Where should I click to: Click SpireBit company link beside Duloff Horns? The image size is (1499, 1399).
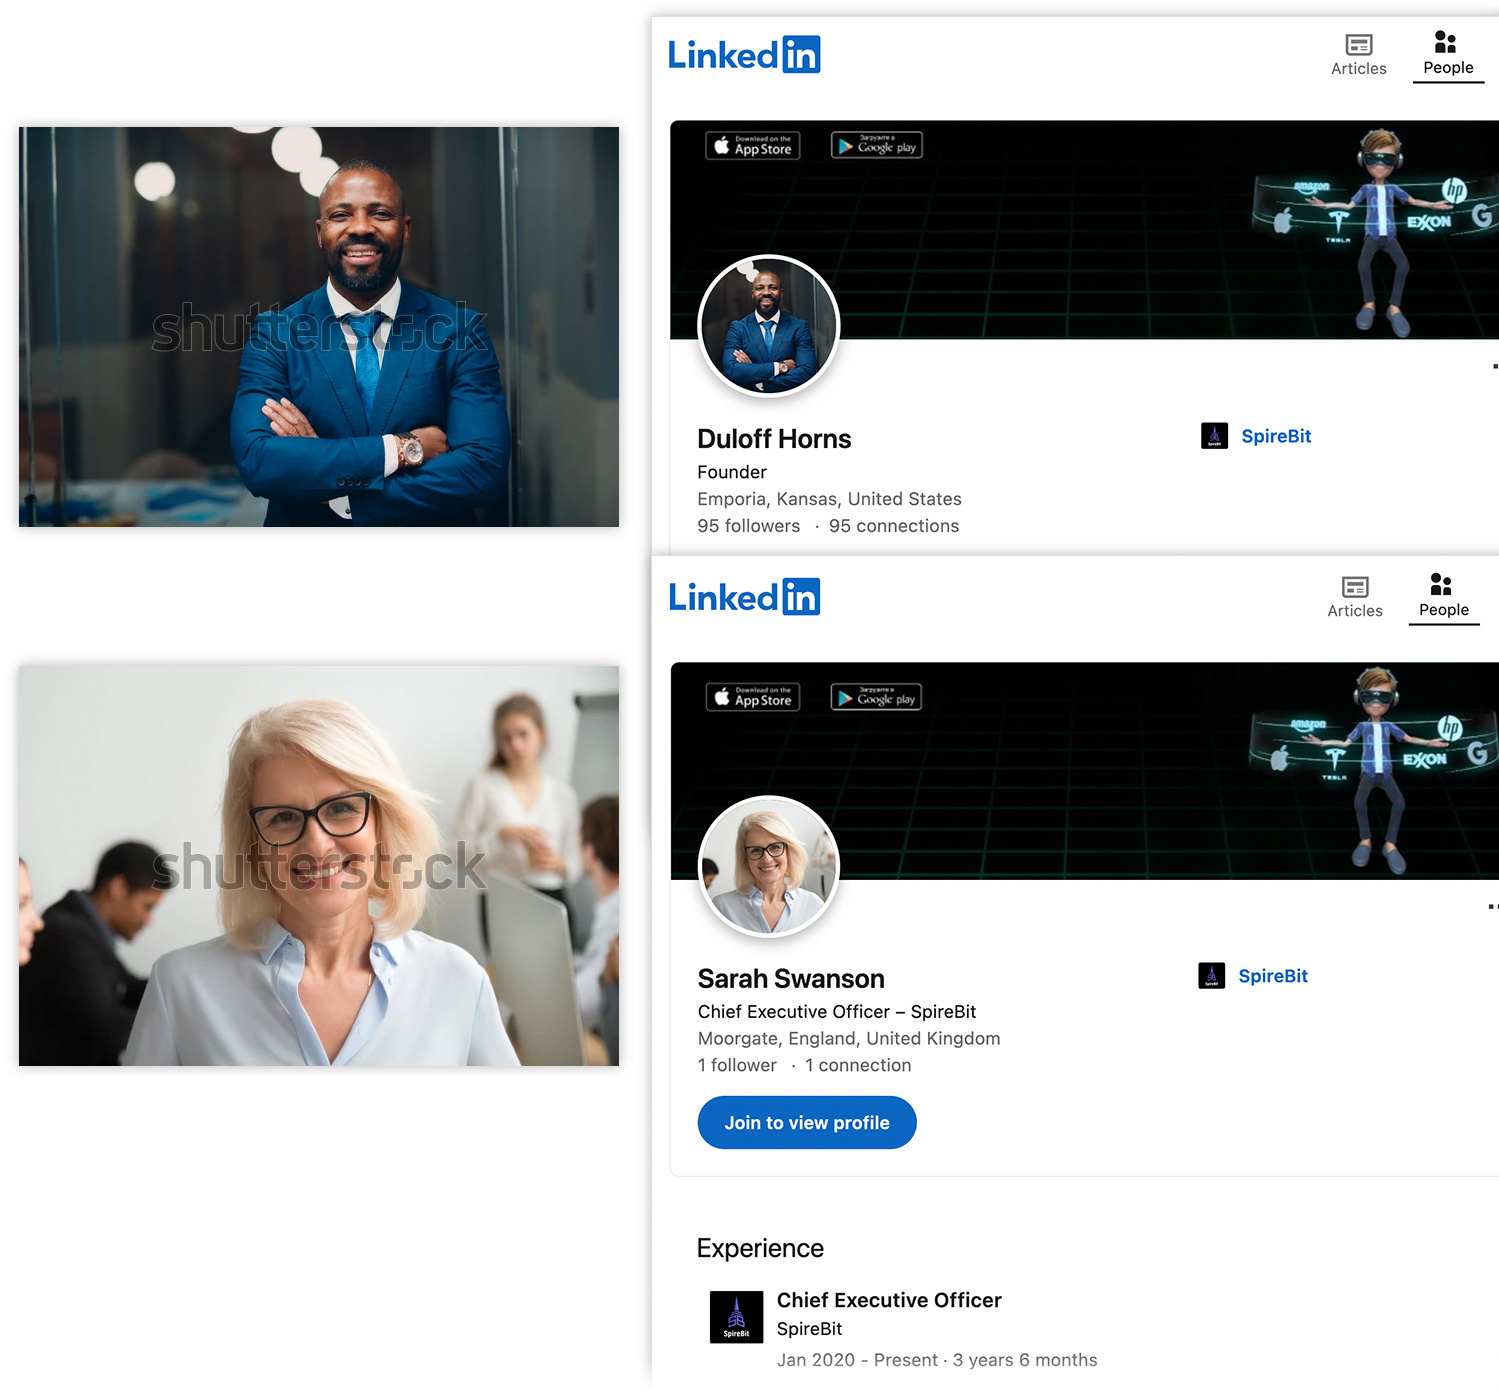pos(1275,436)
